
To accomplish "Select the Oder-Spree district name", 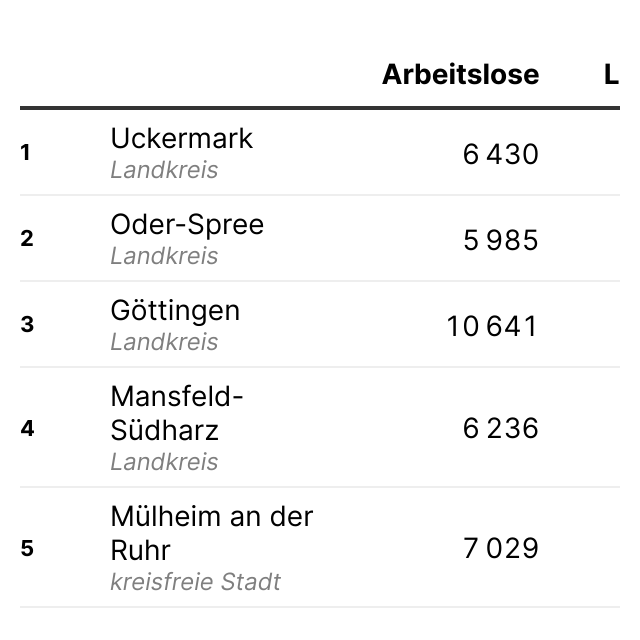I will [x=187, y=224].
